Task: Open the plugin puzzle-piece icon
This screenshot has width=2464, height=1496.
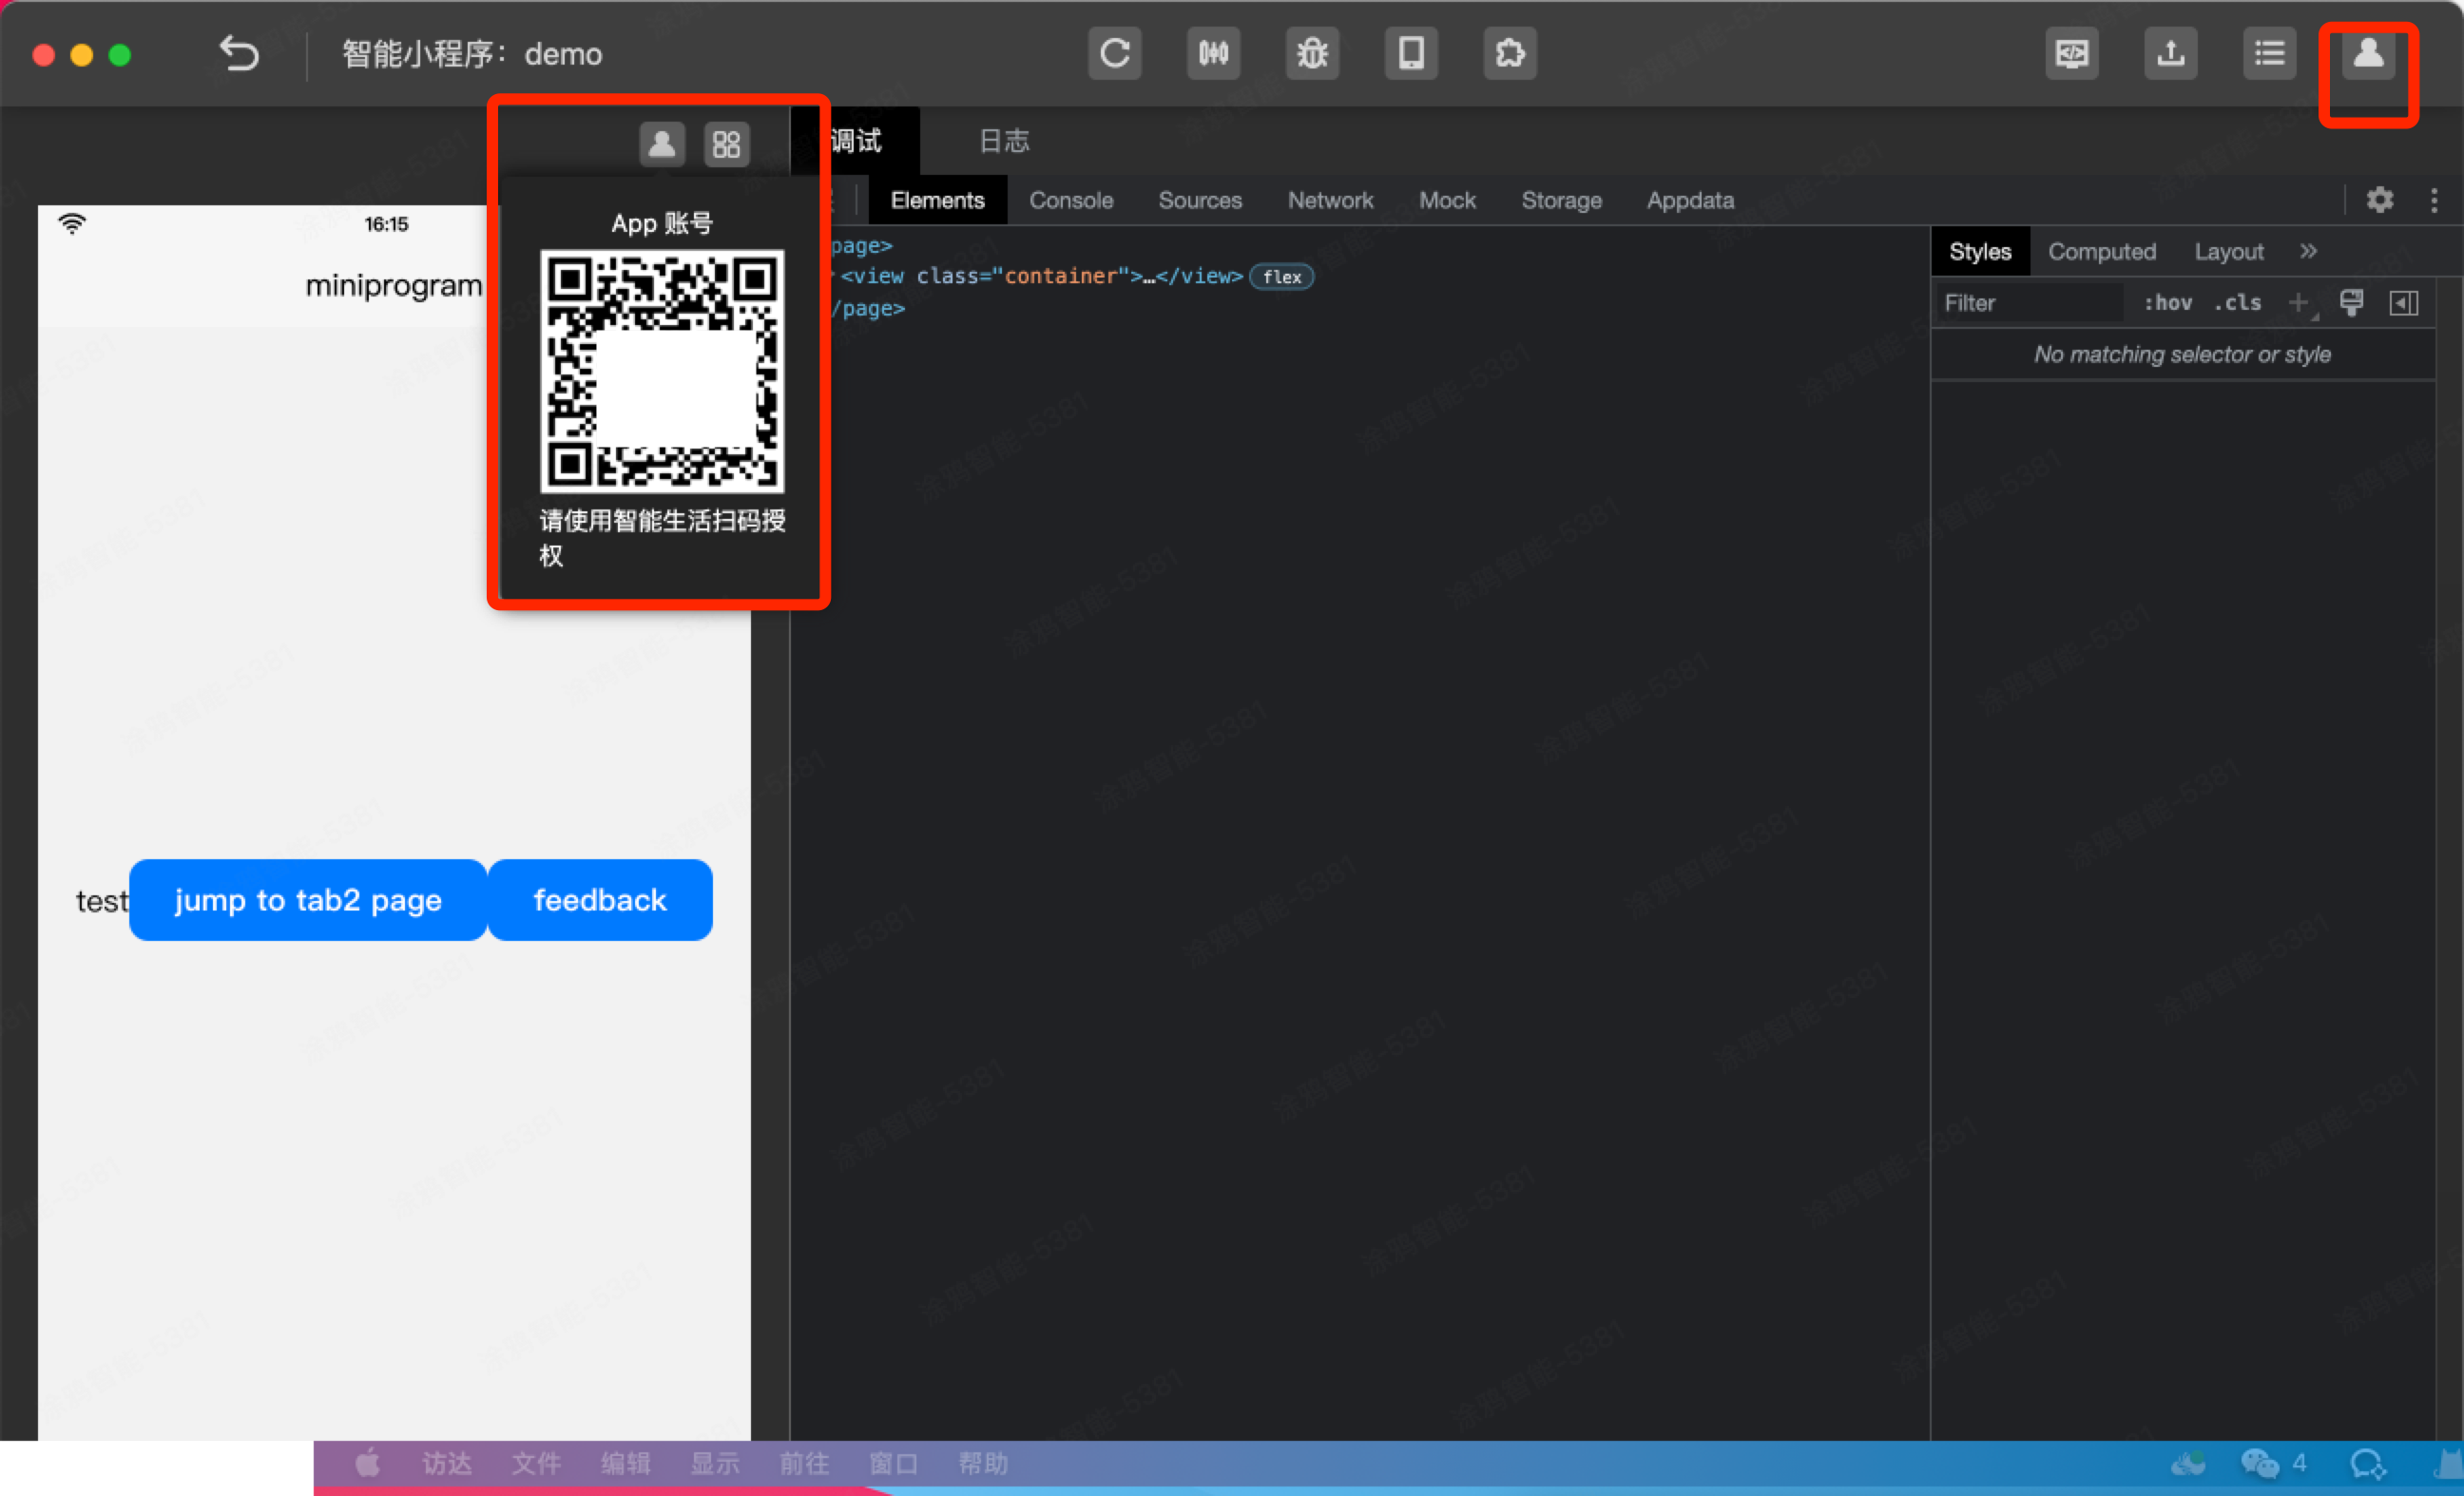Action: pyautogui.click(x=1509, y=53)
